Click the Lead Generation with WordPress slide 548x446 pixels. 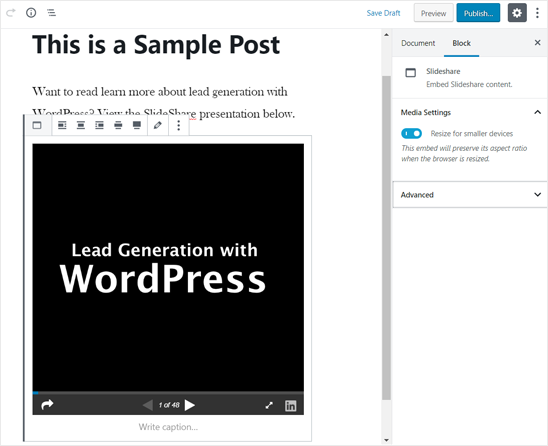168,267
